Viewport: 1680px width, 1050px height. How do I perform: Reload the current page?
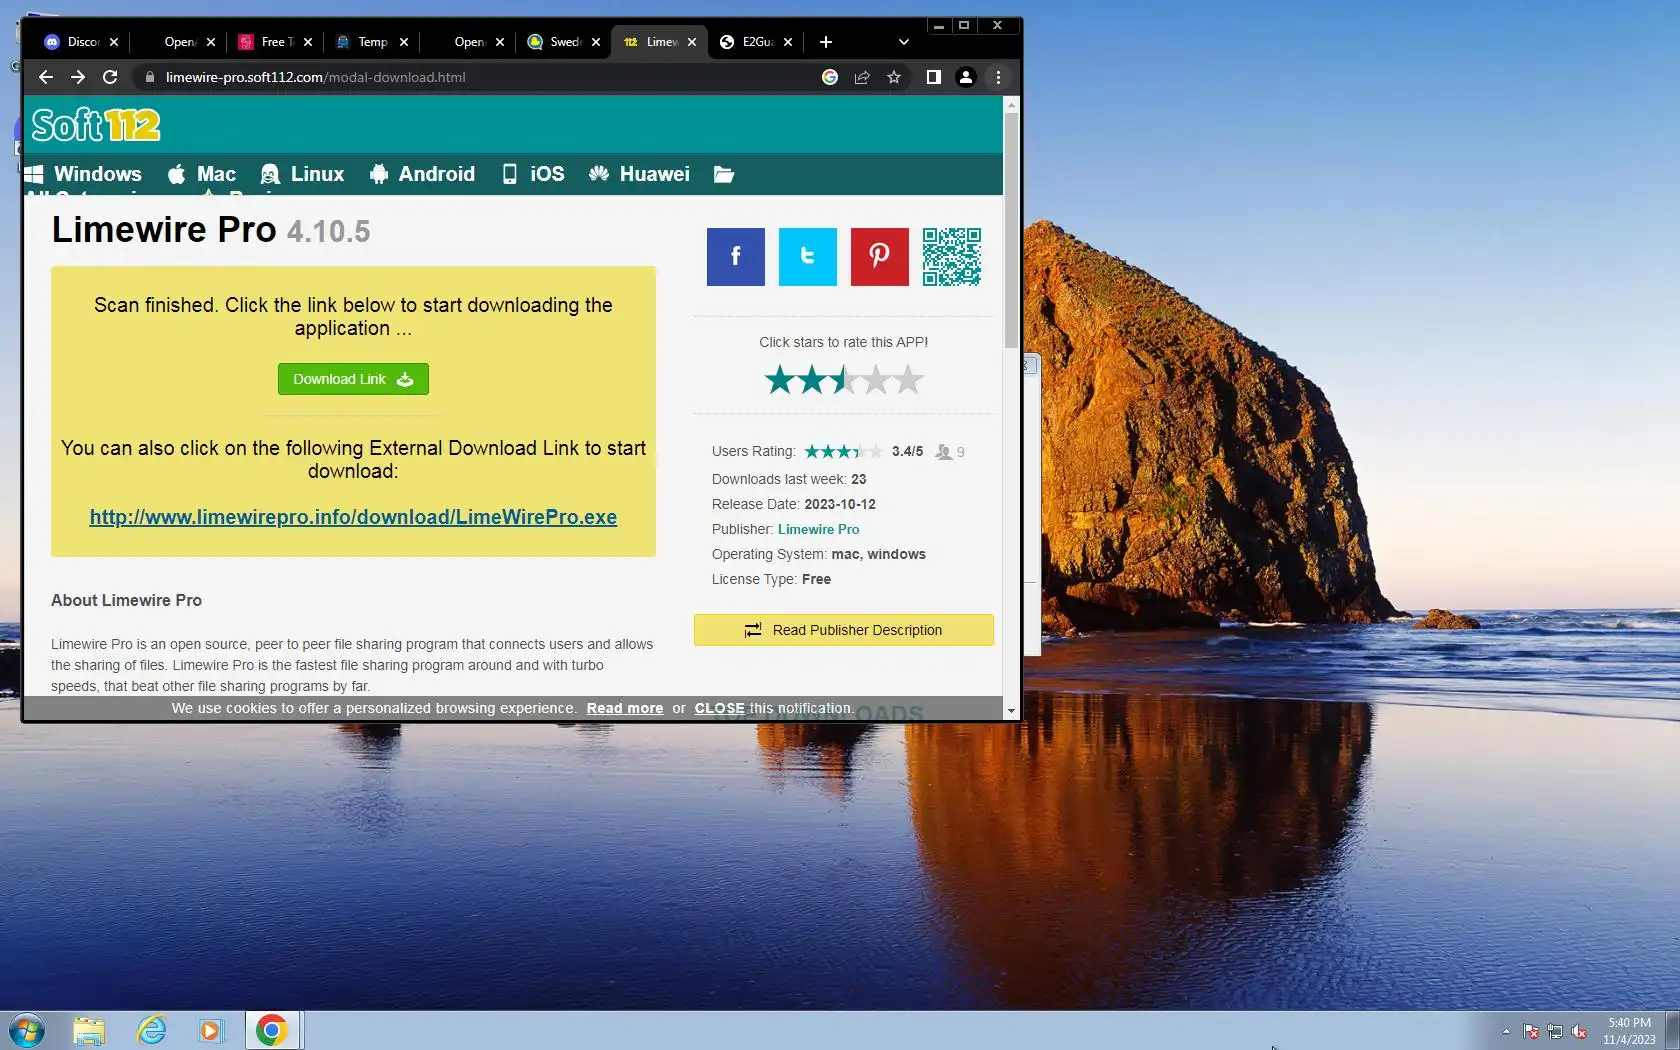click(110, 77)
